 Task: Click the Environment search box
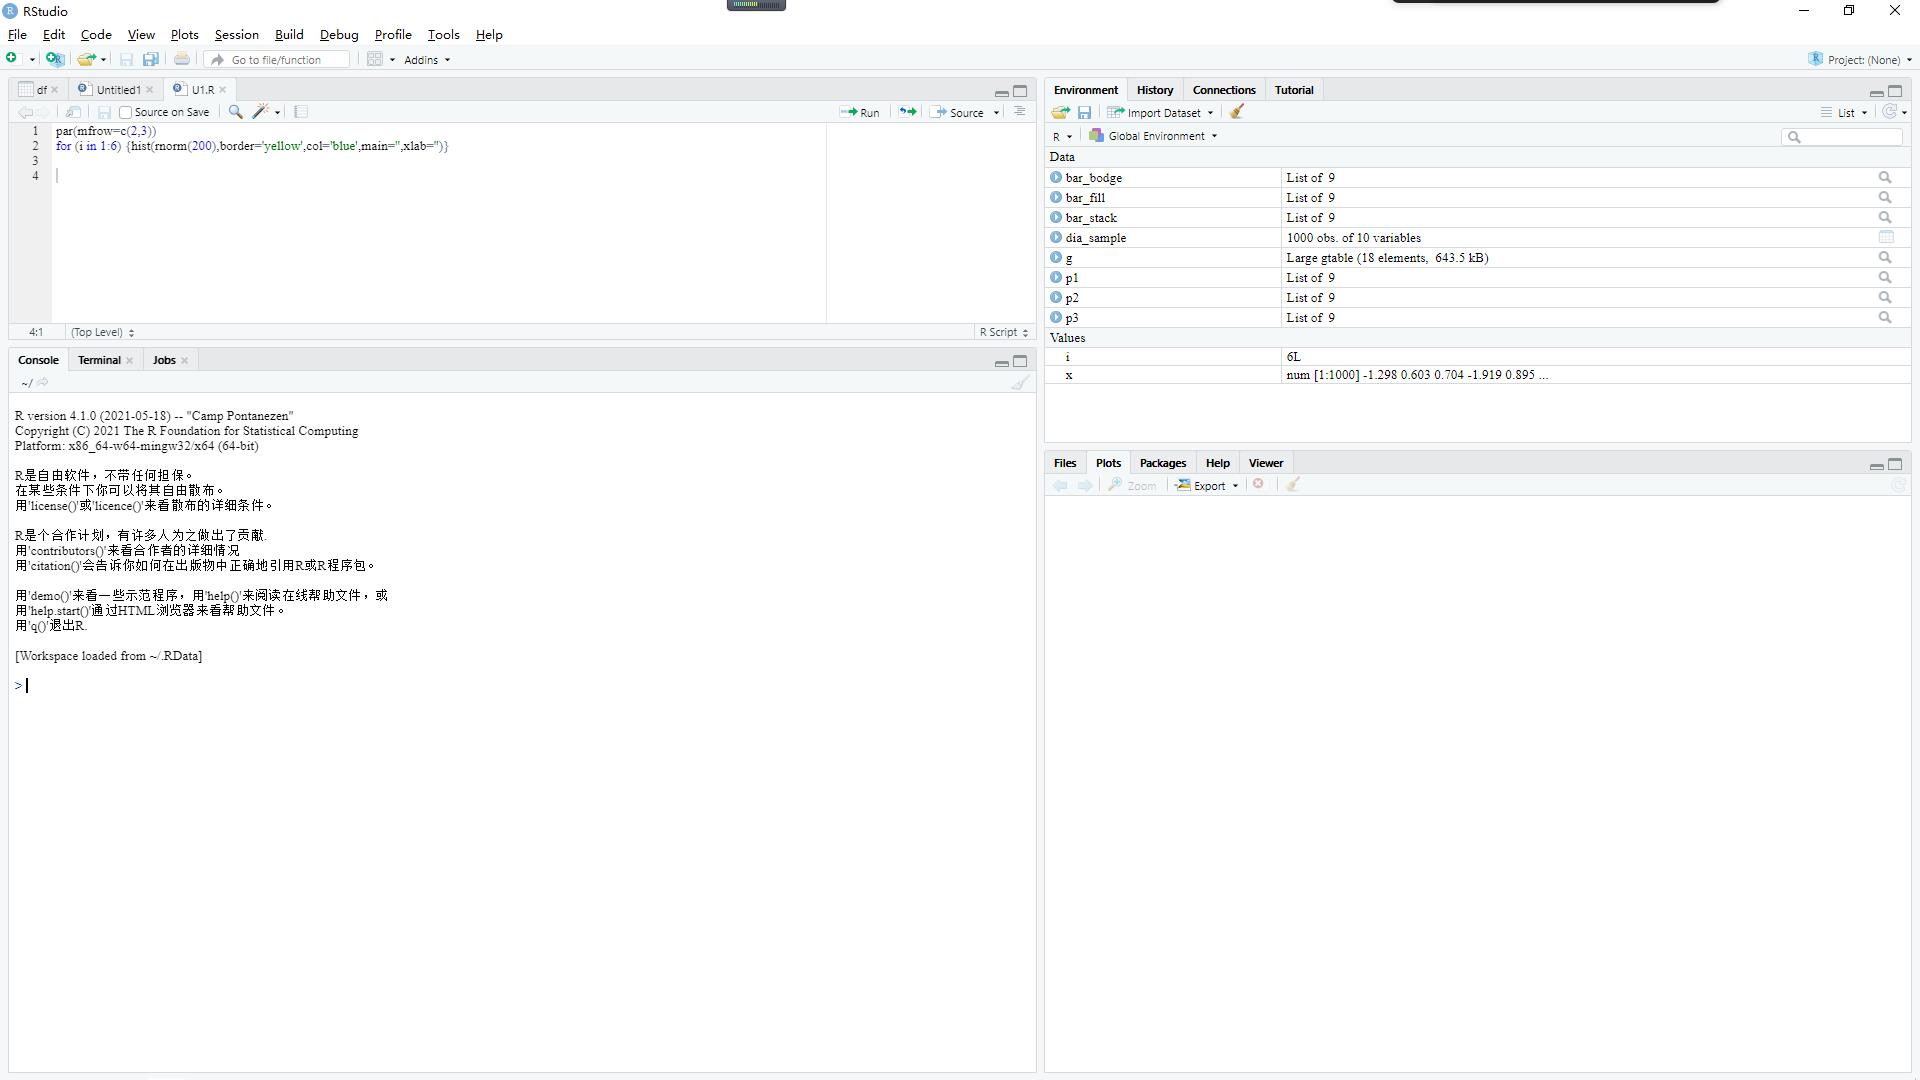pyautogui.click(x=1842, y=137)
